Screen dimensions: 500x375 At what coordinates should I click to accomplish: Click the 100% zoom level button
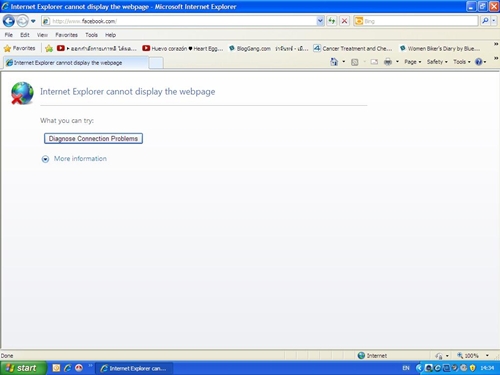click(468, 356)
